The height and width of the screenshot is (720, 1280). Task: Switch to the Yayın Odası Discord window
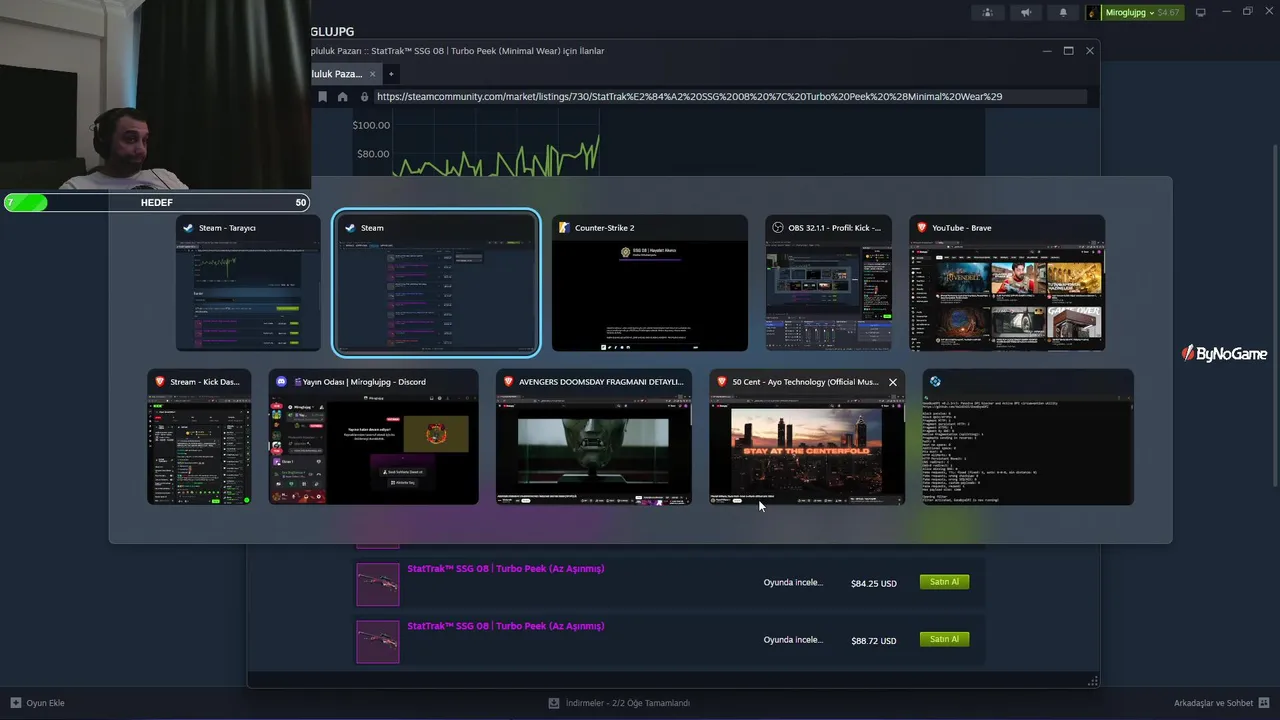click(373, 437)
